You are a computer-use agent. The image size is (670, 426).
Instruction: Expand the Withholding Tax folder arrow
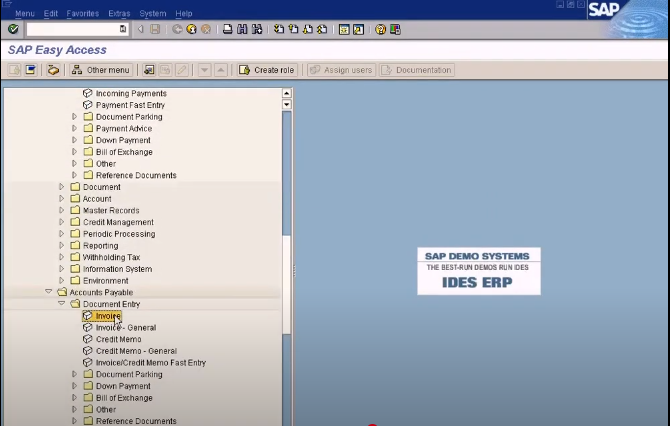[x=62, y=257]
